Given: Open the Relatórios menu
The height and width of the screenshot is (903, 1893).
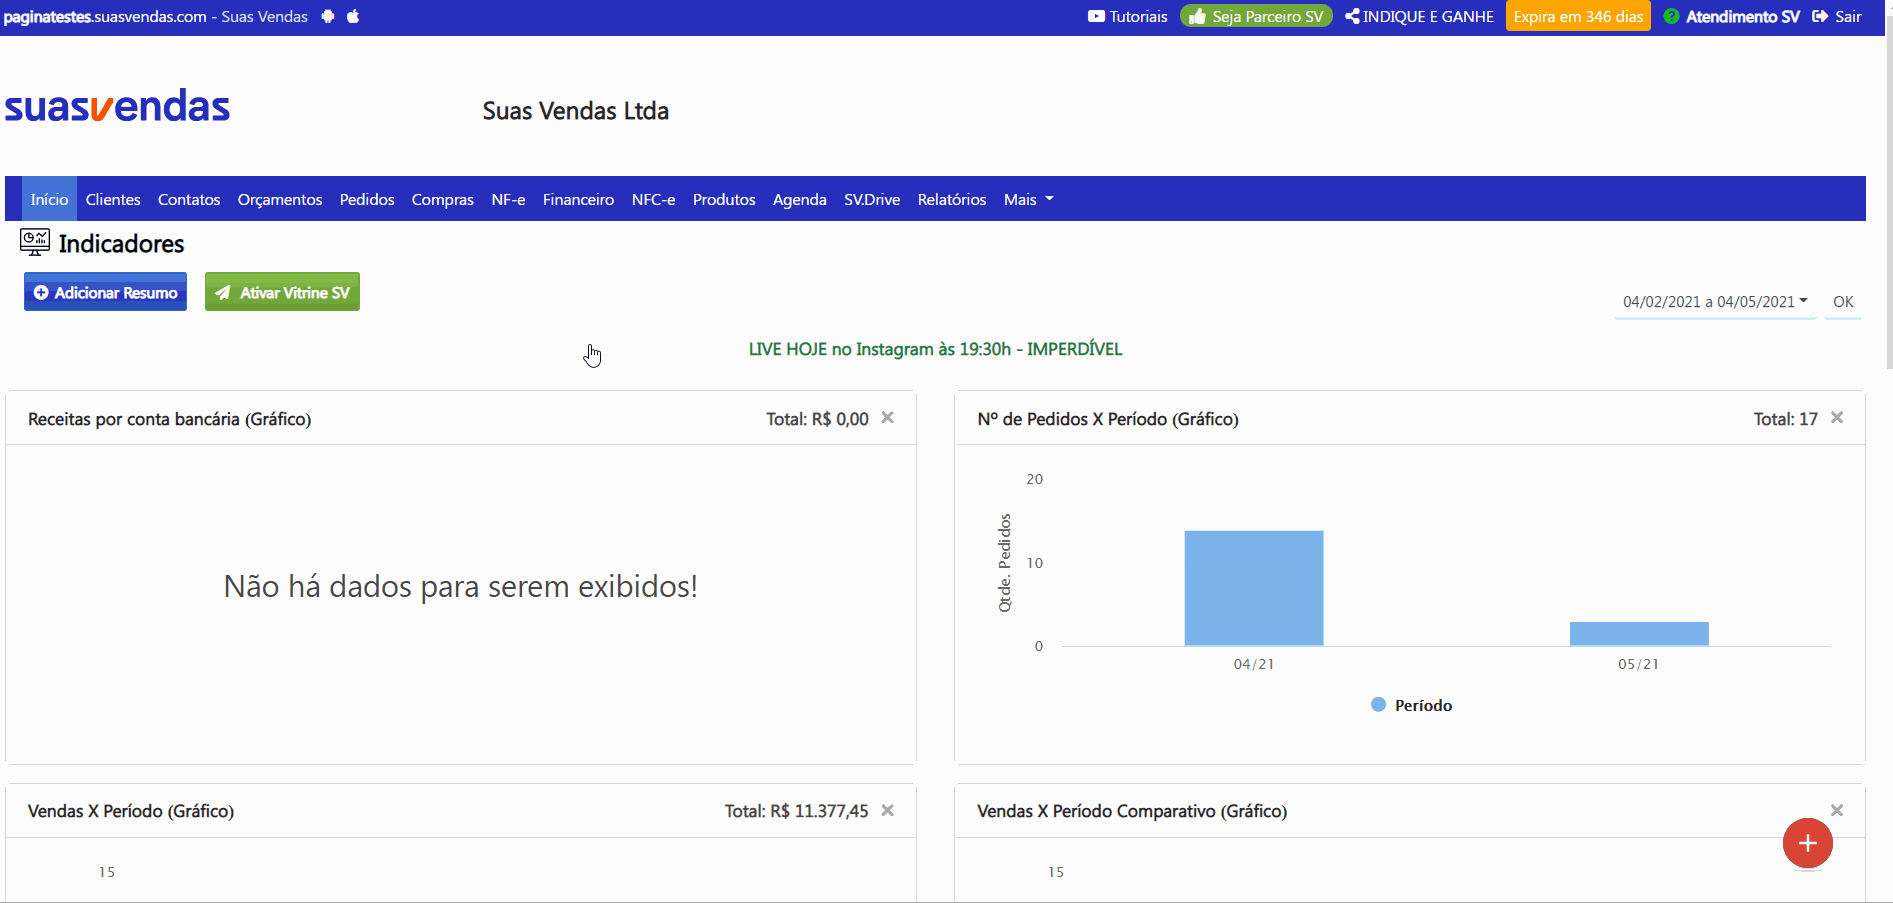Looking at the screenshot, I should [x=952, y=199].
